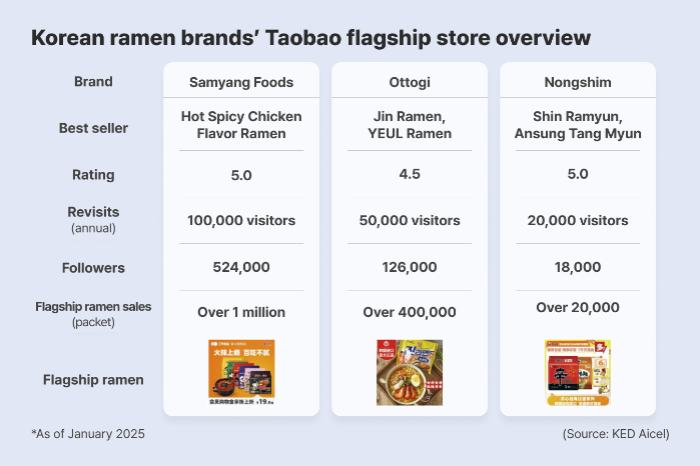Click the Best seller row label
The width and height of the screenshot is (700, 466).
pyautogui.click(x=93, y=128)
